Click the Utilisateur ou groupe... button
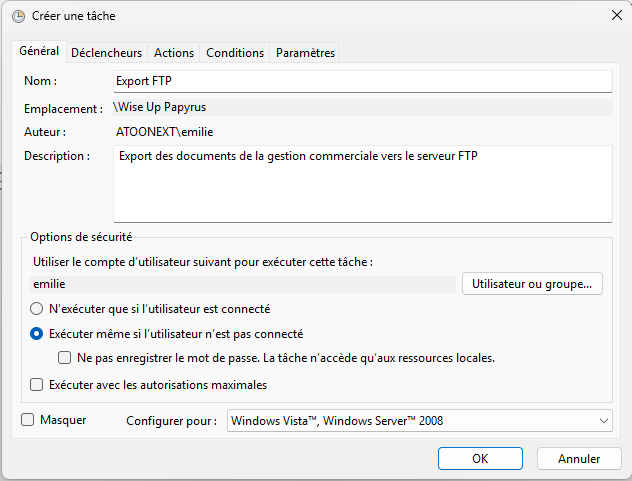 (x=532, y=284)
